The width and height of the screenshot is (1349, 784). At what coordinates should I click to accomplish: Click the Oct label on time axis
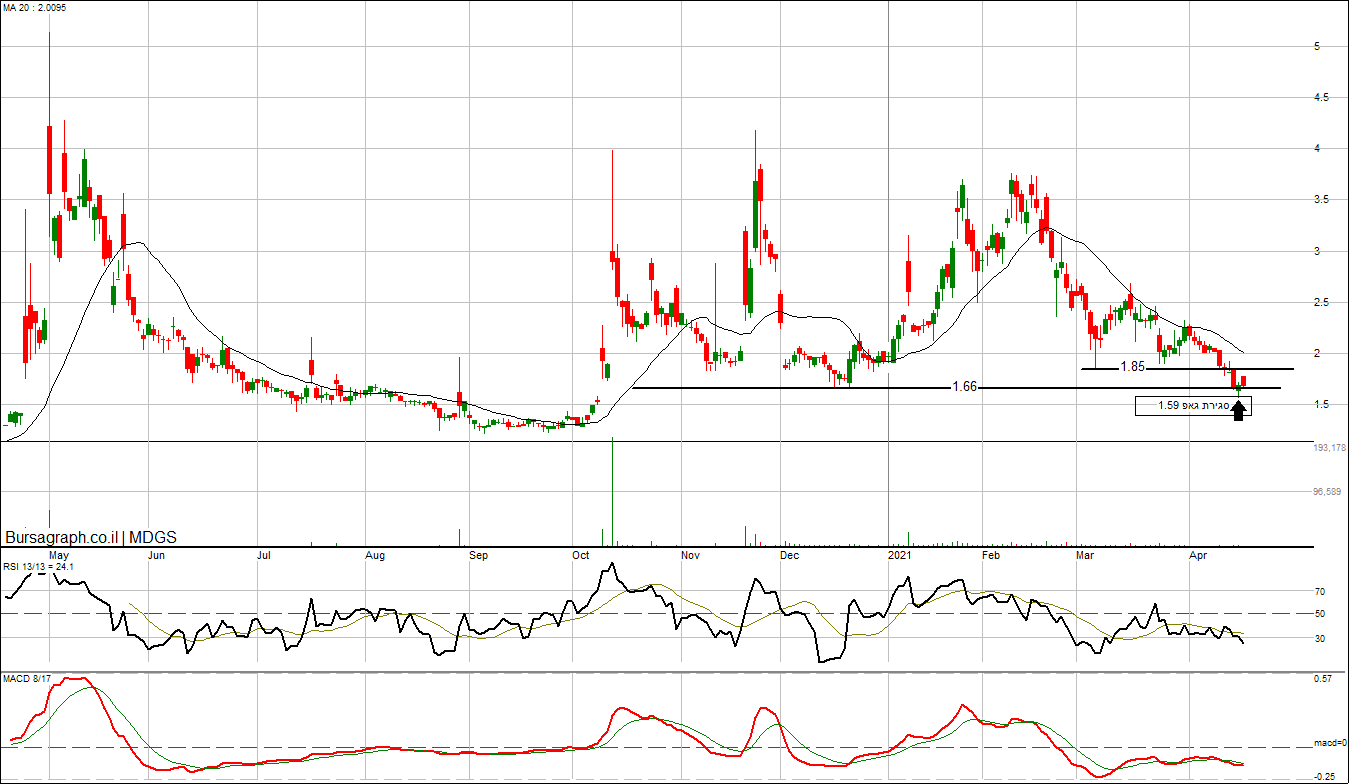point(581,554)
